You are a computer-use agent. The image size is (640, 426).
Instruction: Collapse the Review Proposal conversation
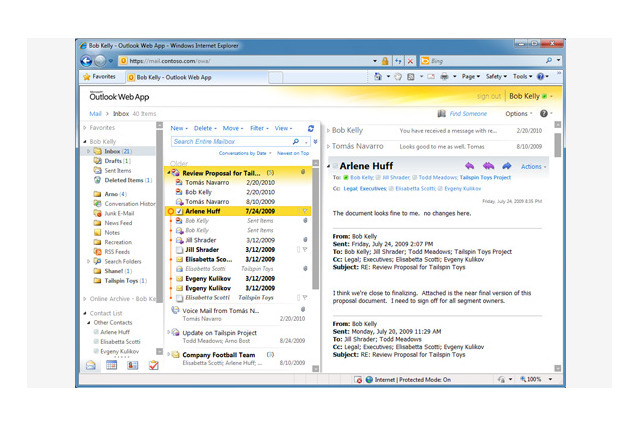click(169, 173)
